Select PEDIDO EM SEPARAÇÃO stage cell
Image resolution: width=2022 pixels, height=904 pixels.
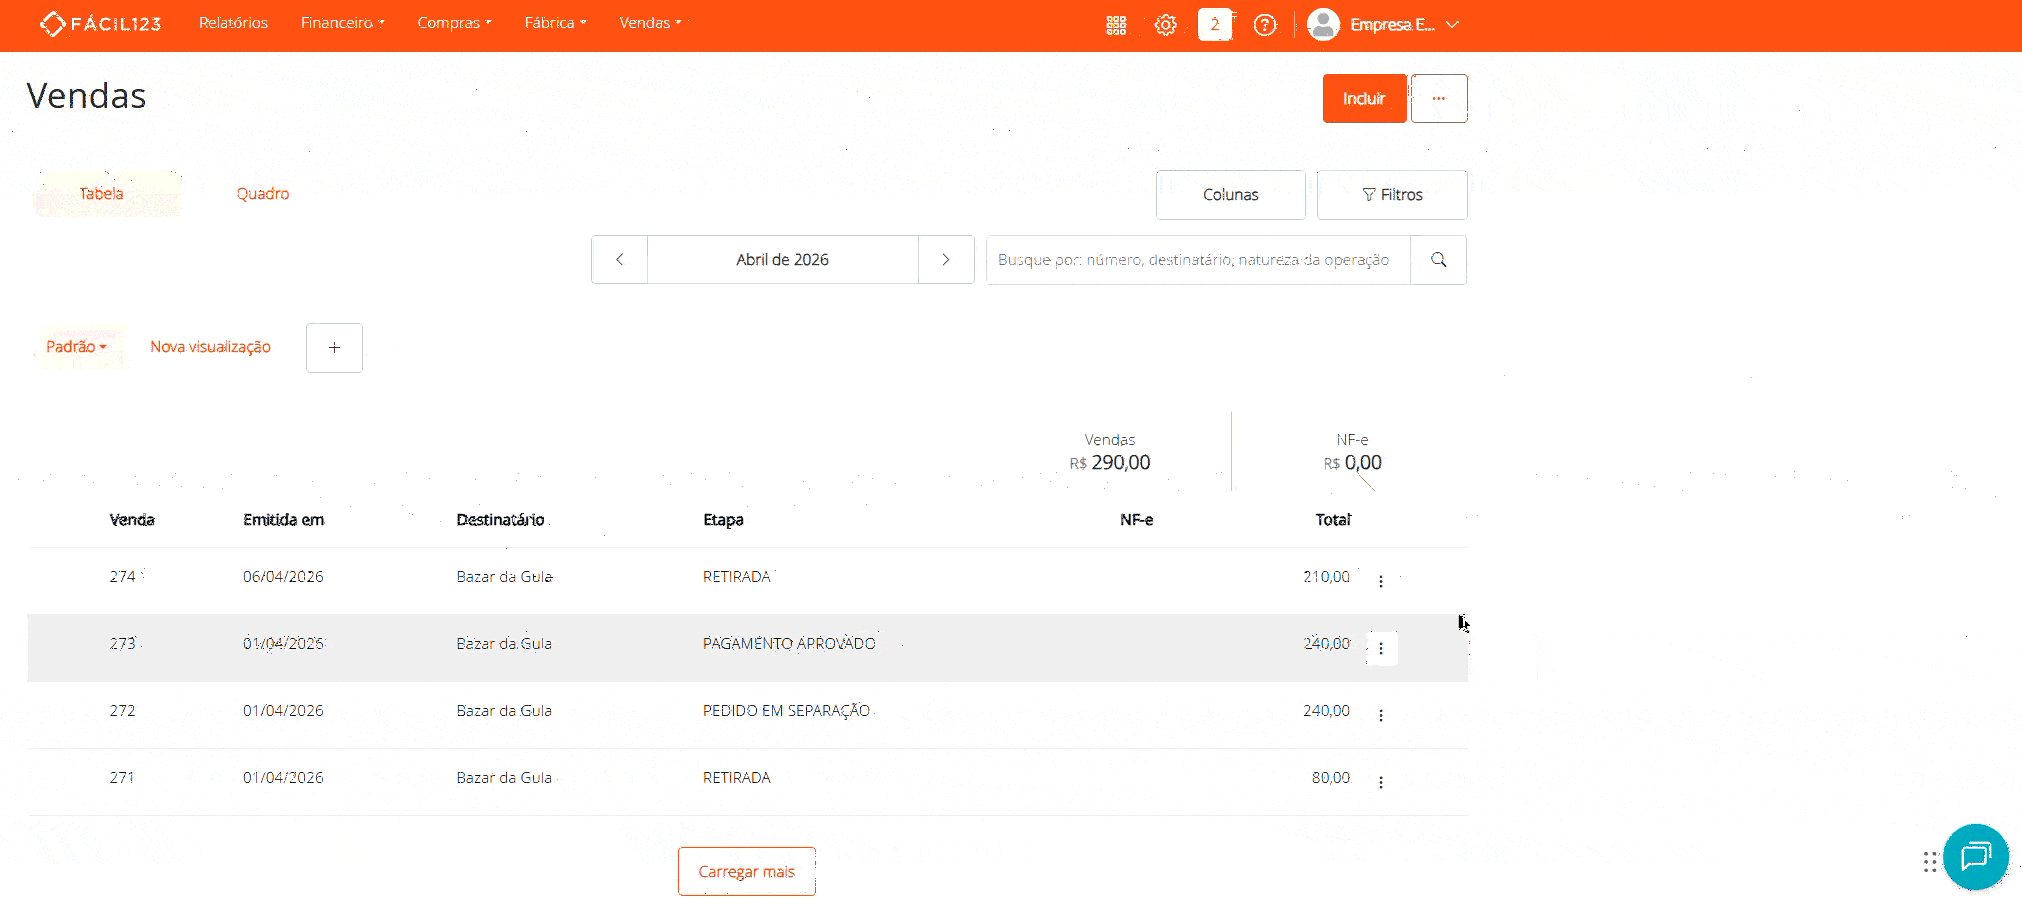pyautogui.click(x=786, y=711)
